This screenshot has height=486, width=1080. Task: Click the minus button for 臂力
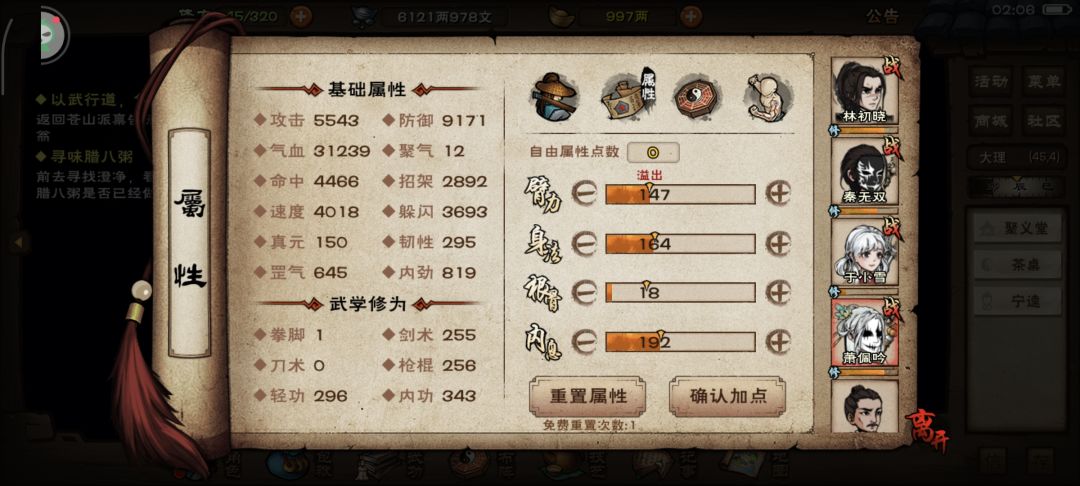[x=583, y=194]
